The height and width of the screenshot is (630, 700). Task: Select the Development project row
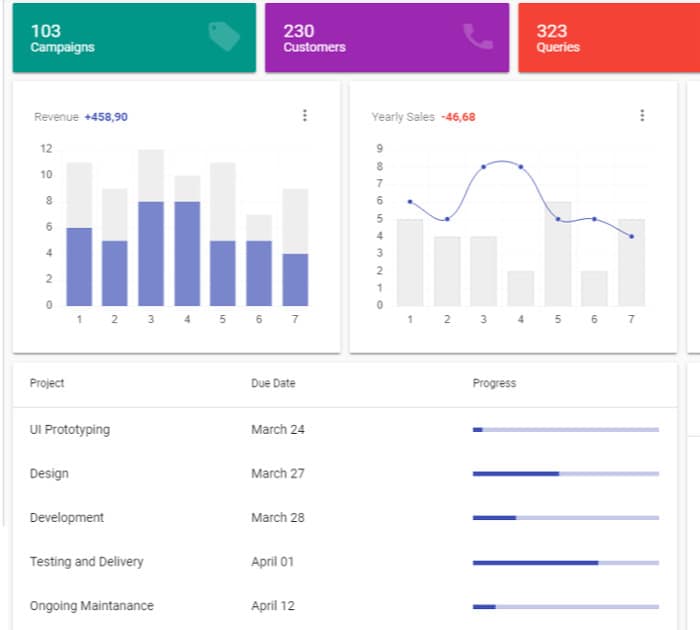pyautogui.click(x=67, y=518)
